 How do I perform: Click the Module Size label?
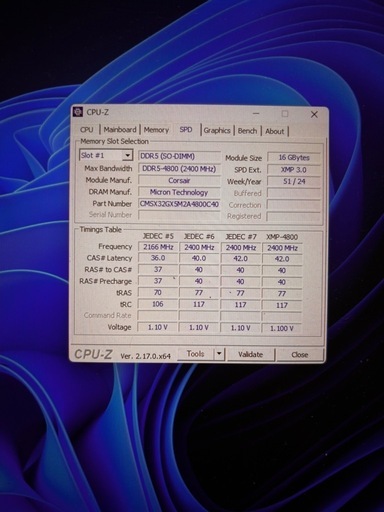[243, 158]
